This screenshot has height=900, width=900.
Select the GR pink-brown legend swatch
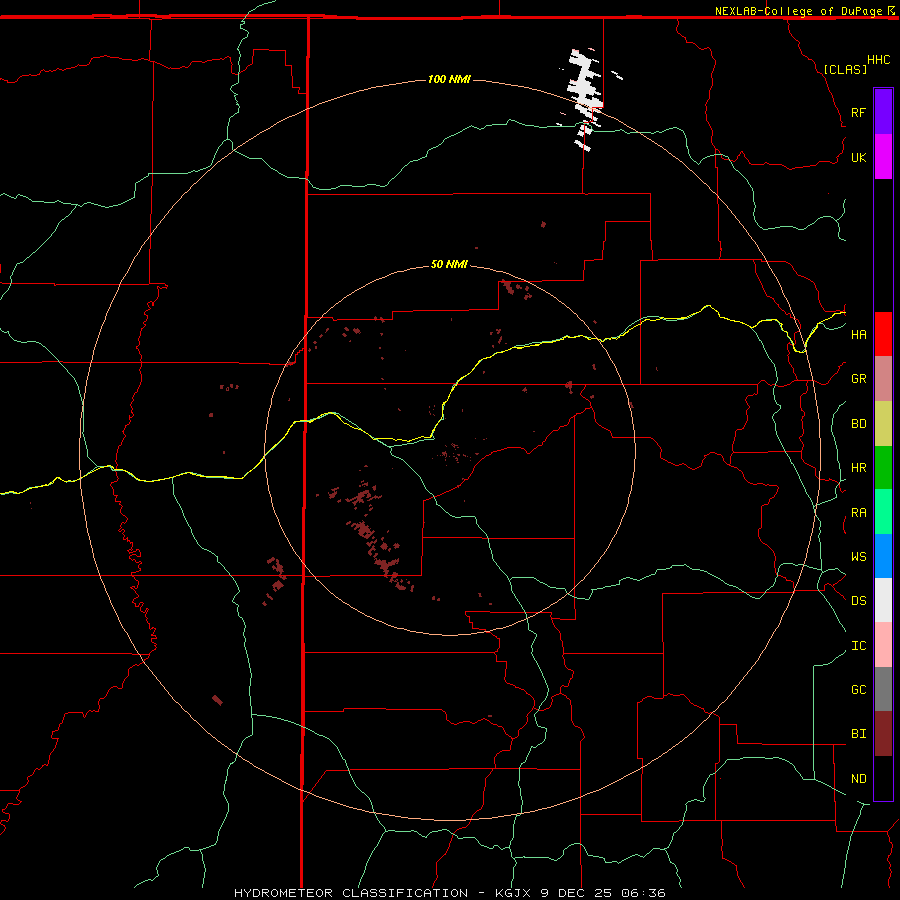[883, 378]
